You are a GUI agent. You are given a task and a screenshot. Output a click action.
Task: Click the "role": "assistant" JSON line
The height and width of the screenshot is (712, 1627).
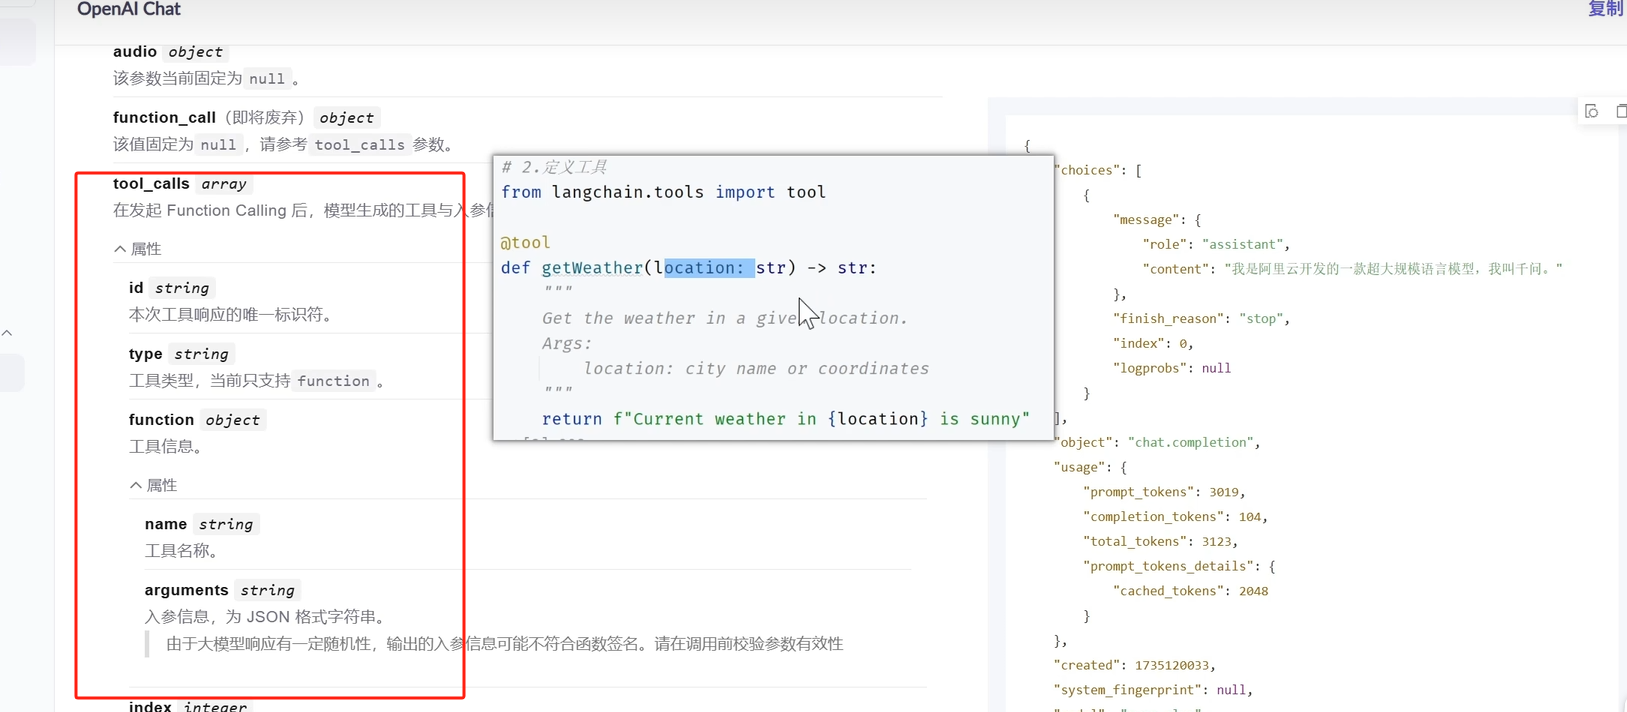[1216, 244]
